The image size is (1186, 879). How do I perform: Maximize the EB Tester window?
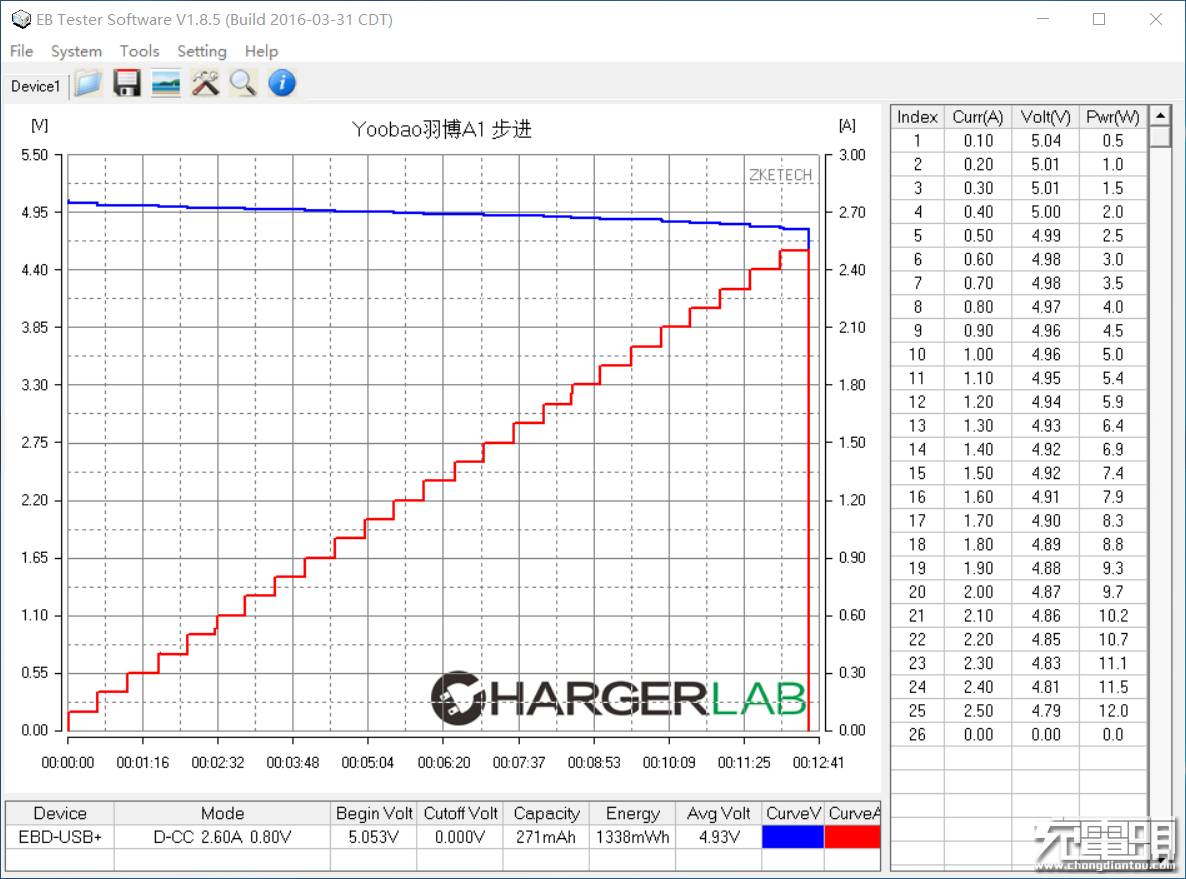(x=1099, y=20)
